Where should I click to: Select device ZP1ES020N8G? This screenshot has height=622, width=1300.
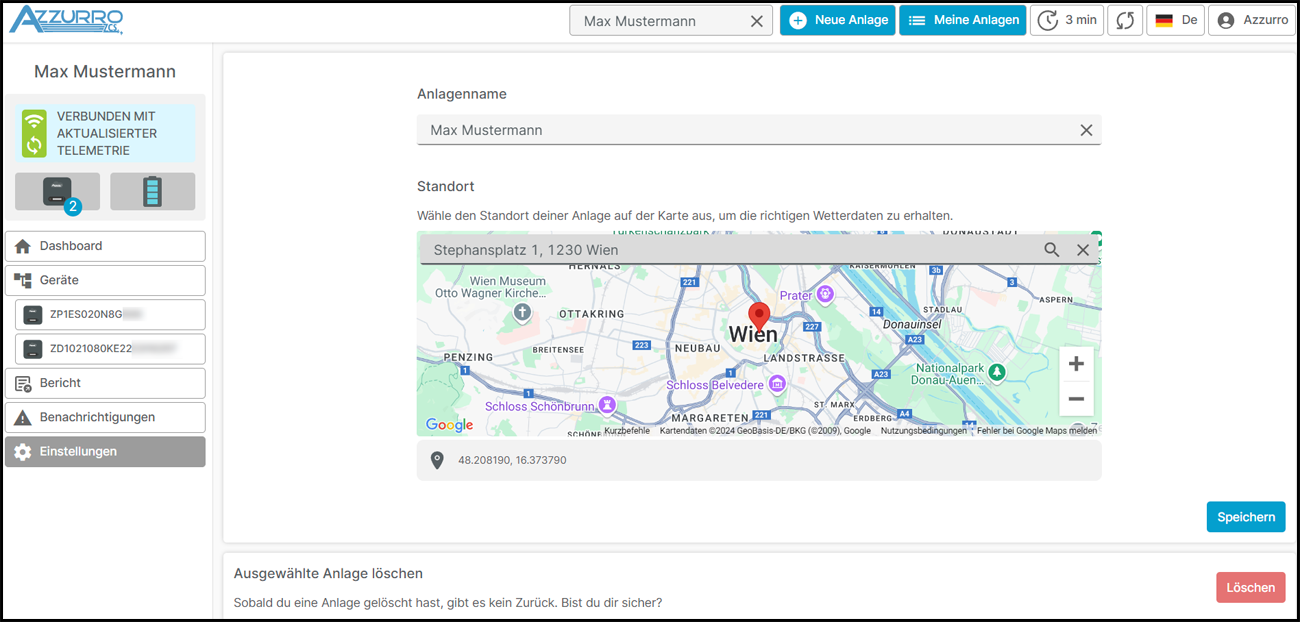pos(110,314)
